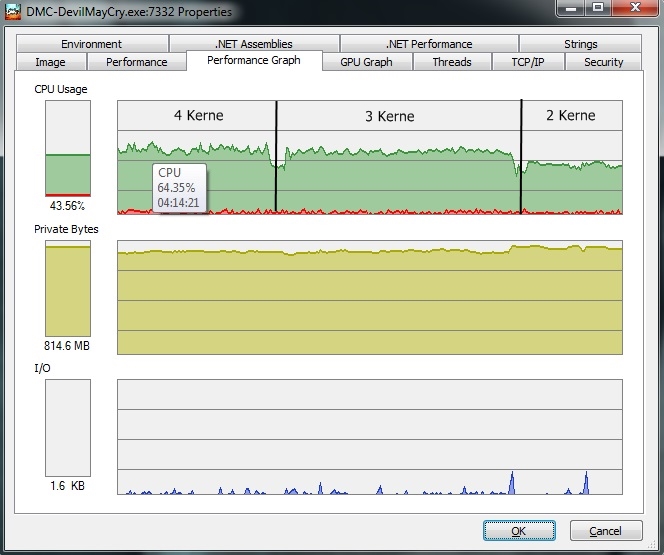Viewport: 664px width, 555px height.
Task: Open the .NET Assemblies tab
Action: coord(254,44)
